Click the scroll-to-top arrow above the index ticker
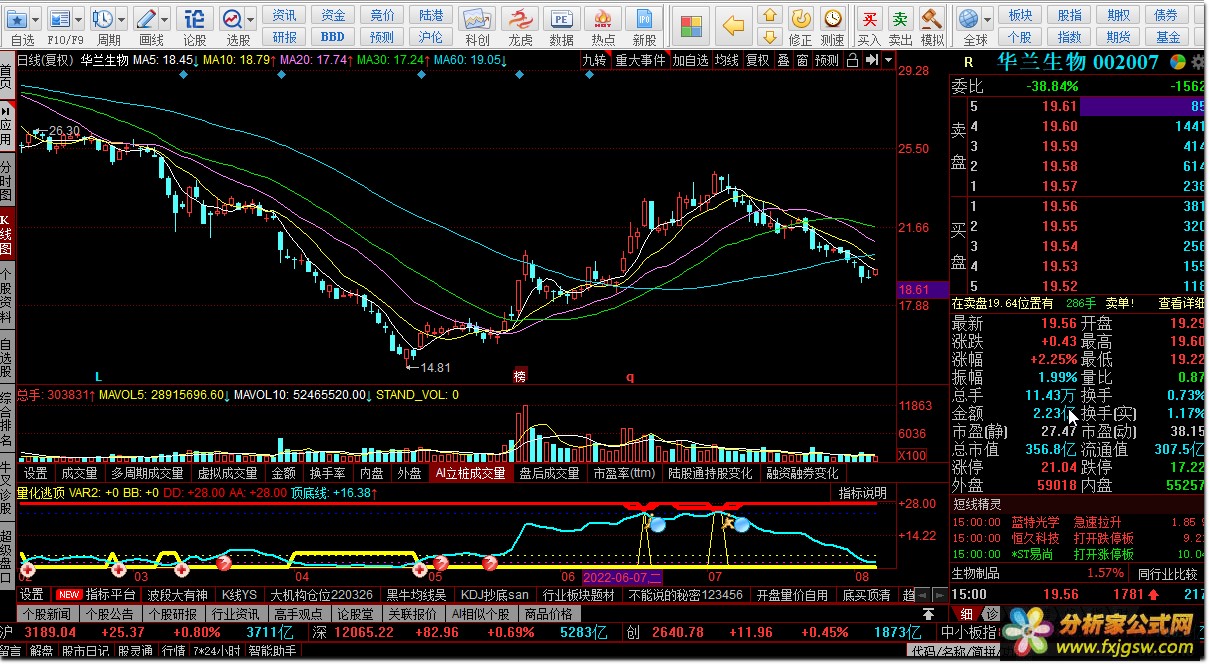Image resolution: width=1210 pixels, height=664 pixels. click(928, 614)
